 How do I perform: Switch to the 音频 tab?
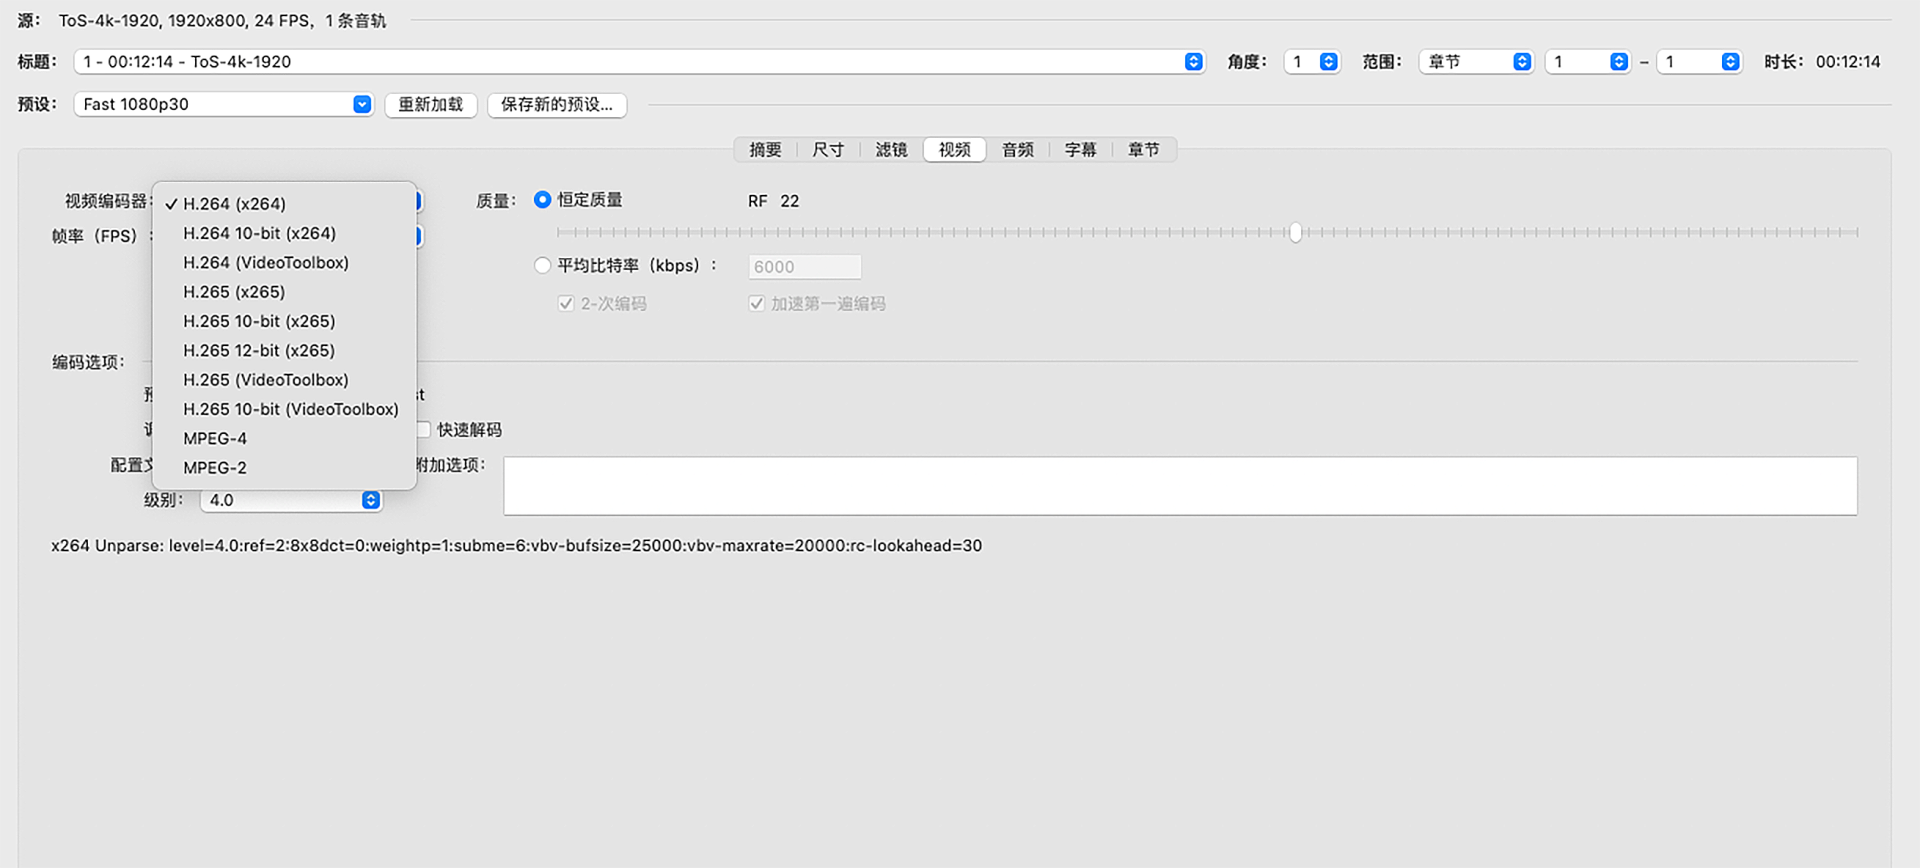[1017, 150]
